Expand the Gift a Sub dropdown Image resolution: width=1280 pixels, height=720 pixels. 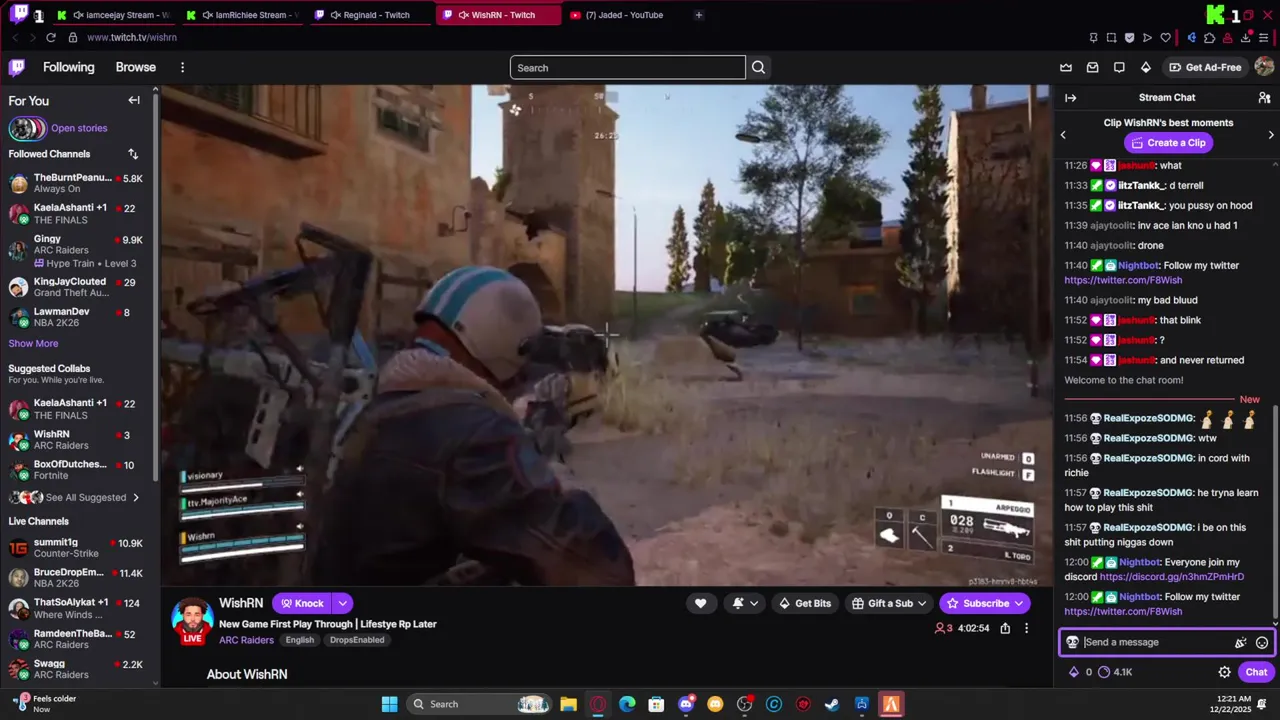[921, 603]
